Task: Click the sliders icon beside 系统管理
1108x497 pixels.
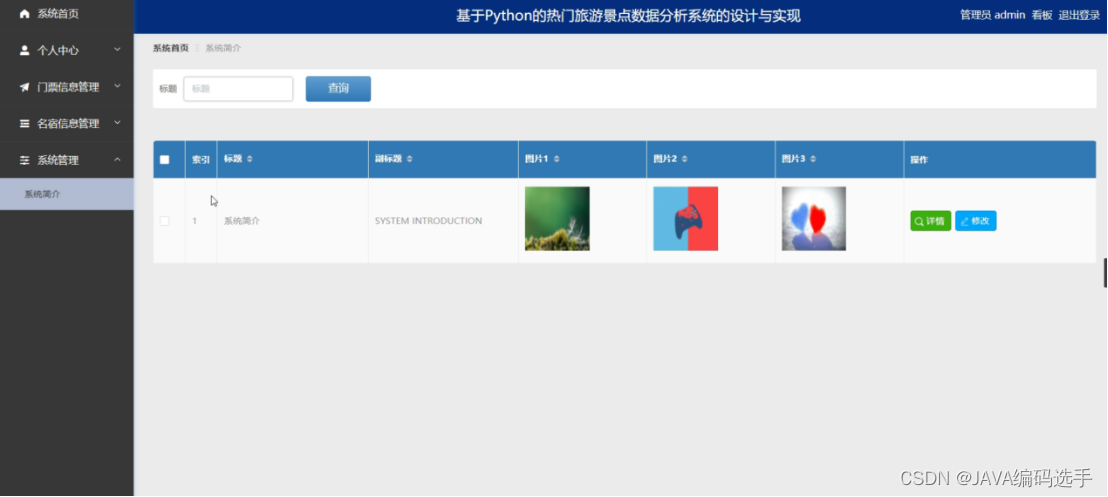Action: click(x=25, y=160)
